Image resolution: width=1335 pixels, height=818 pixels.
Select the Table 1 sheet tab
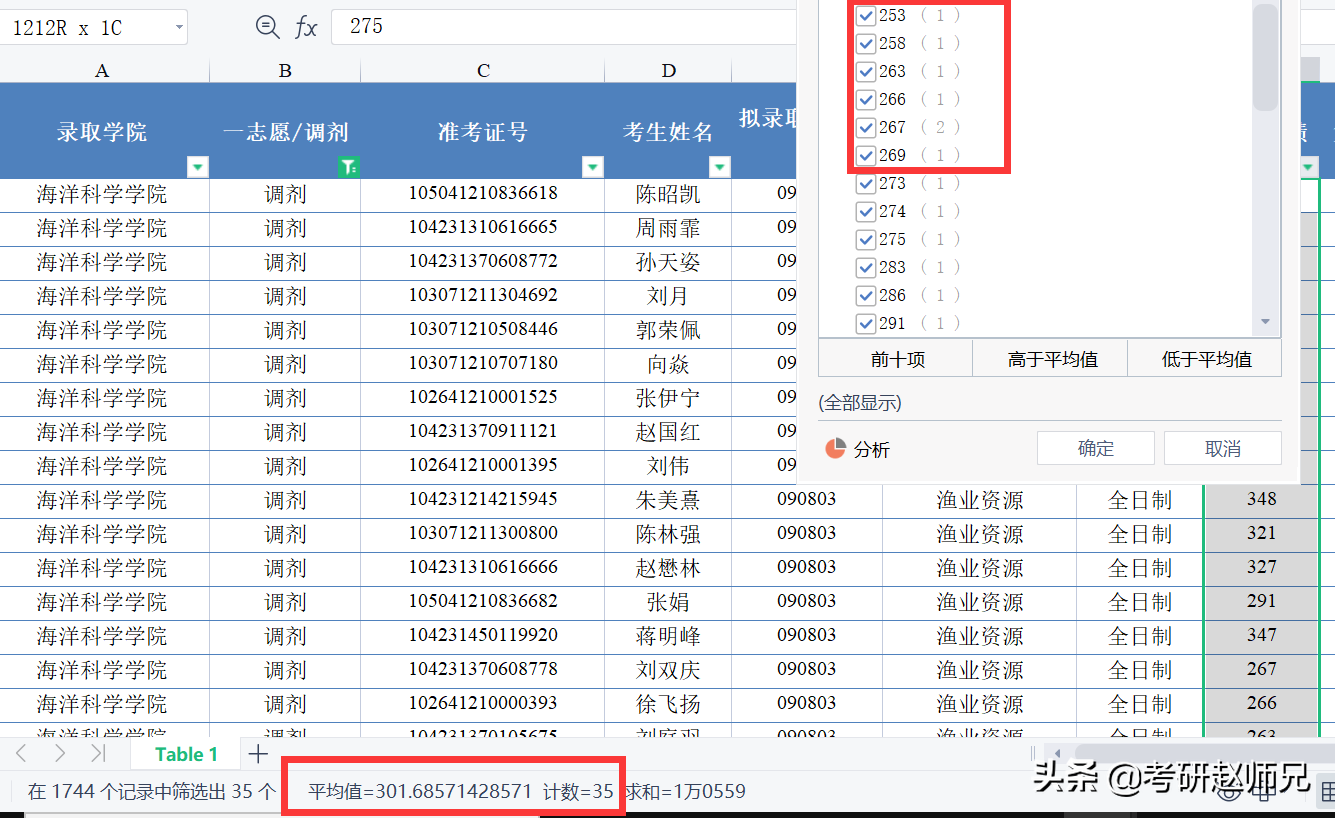coord(185,754)
